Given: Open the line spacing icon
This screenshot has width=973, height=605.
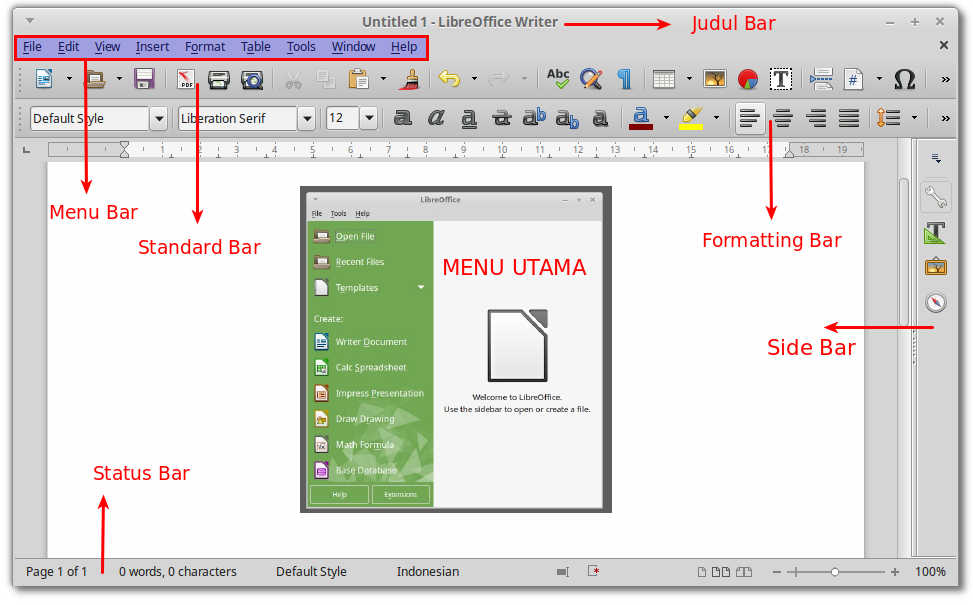Looking at the screenshot, I should [x=888, y=117].
